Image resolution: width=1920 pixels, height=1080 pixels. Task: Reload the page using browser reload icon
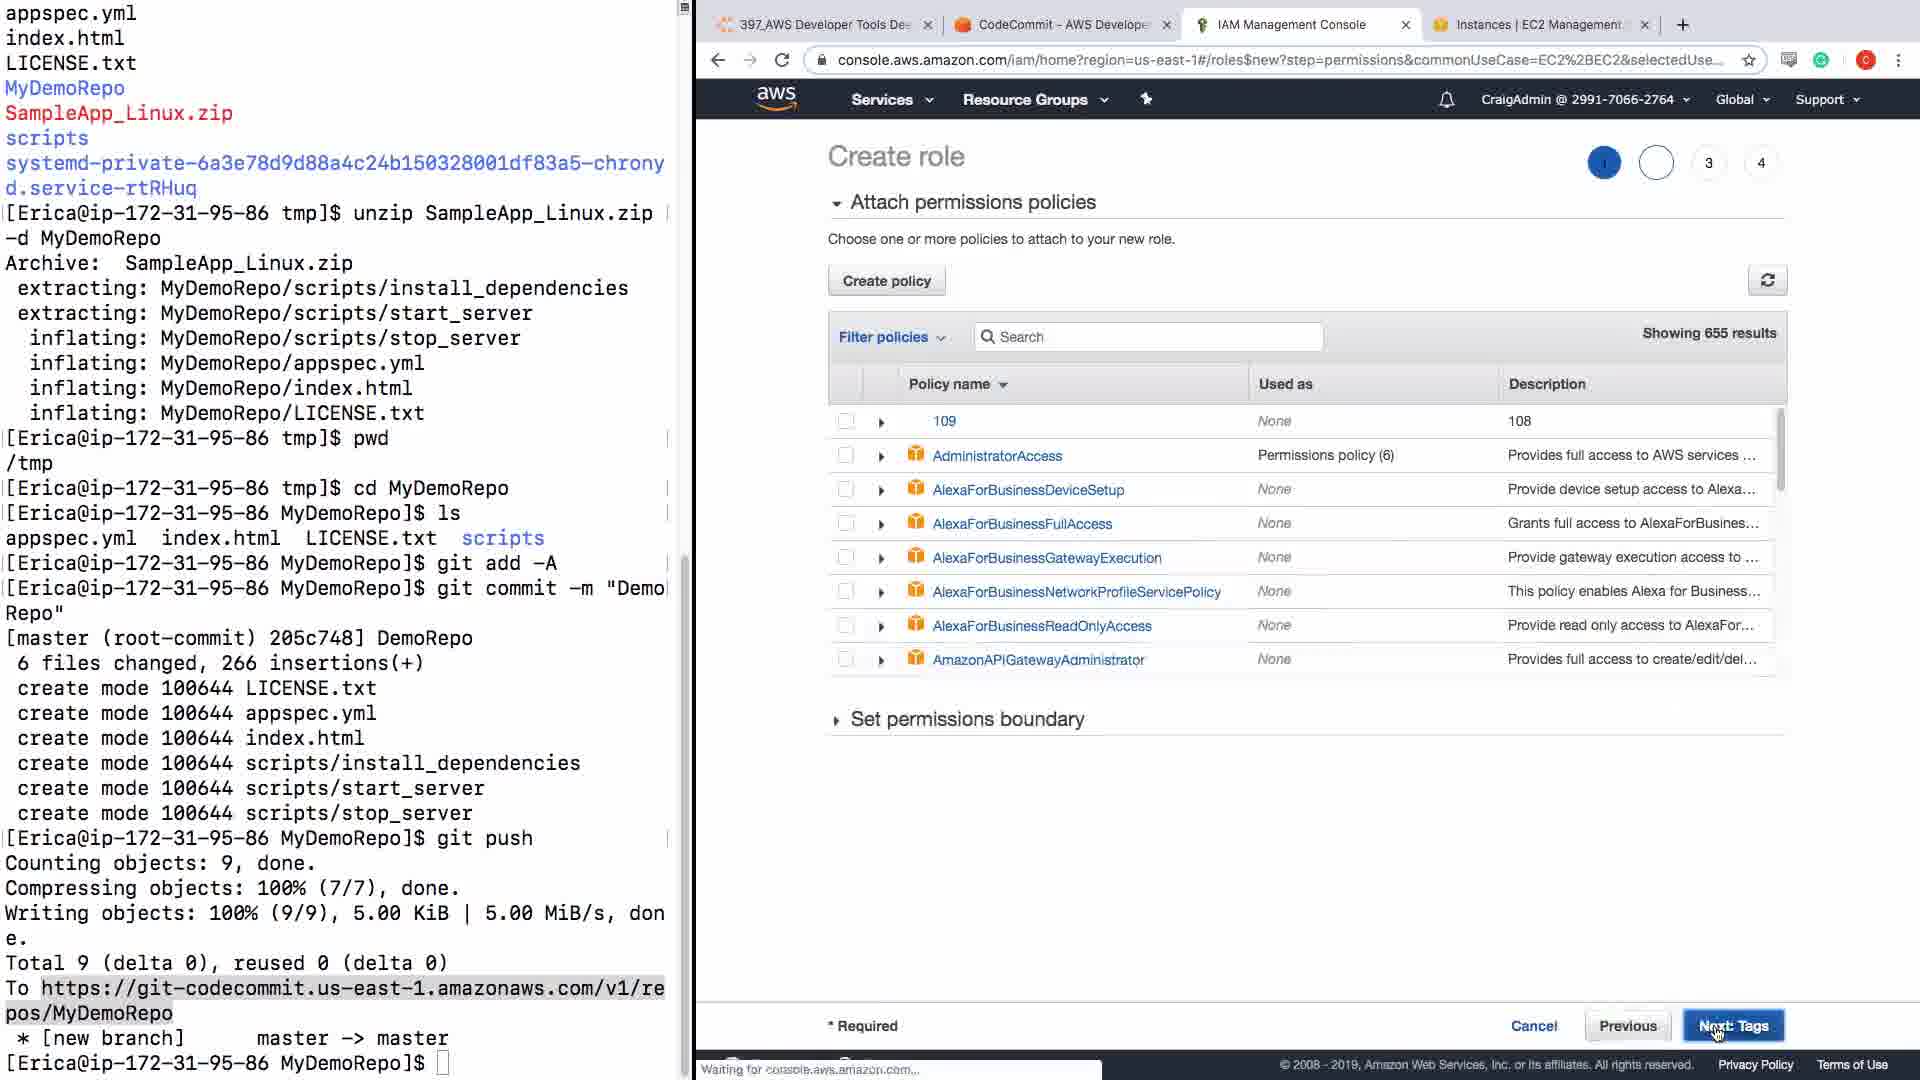pyautogui.click(x=782, y=60)
